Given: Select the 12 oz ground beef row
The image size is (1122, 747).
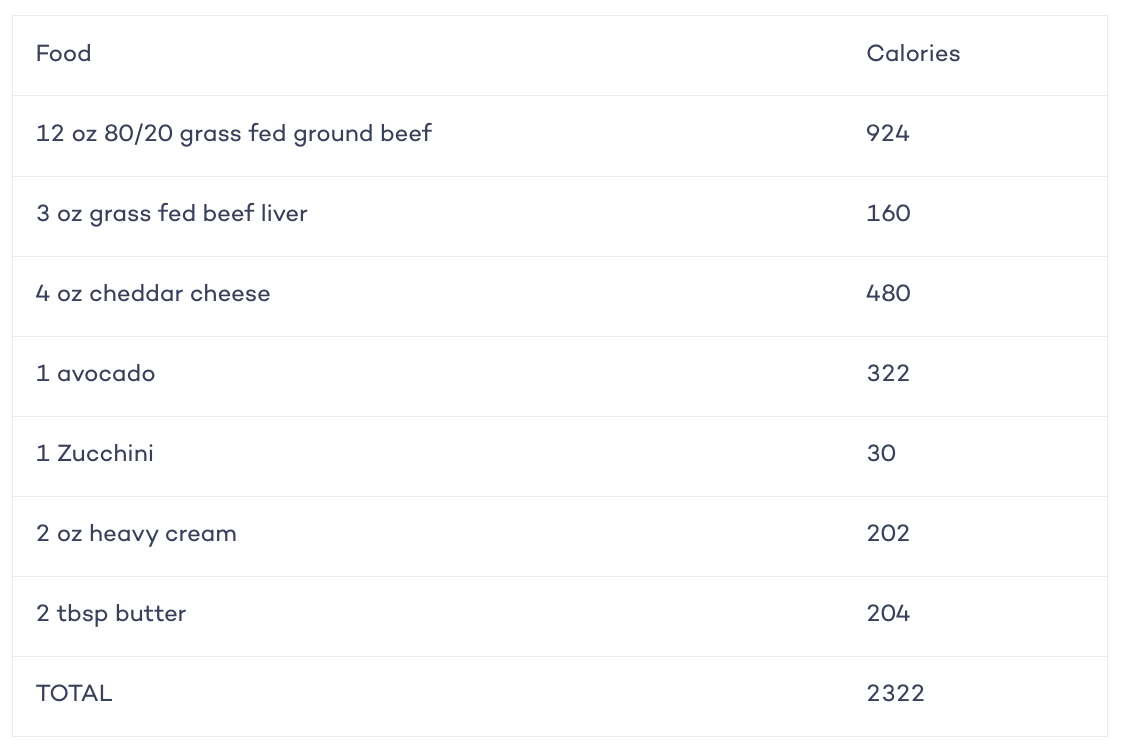Looking at the screenshot, I should [x=560, y=136].
